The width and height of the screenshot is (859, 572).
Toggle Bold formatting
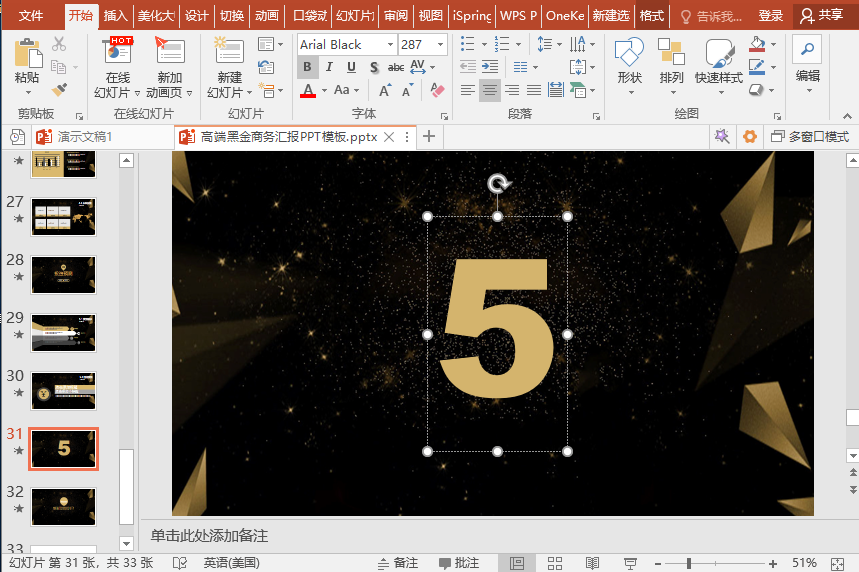click(x=307, y=67)
